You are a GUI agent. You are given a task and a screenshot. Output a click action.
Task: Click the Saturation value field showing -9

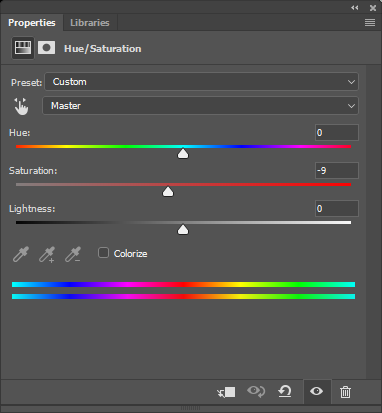click(x=337, y=171)
